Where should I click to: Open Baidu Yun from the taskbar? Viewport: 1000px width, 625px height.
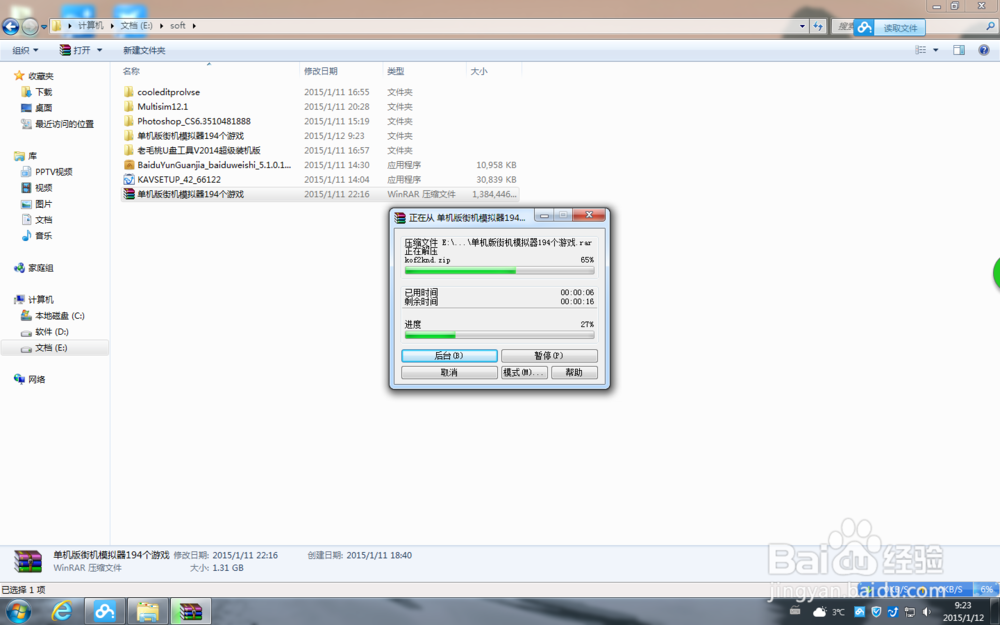point(105,612)
